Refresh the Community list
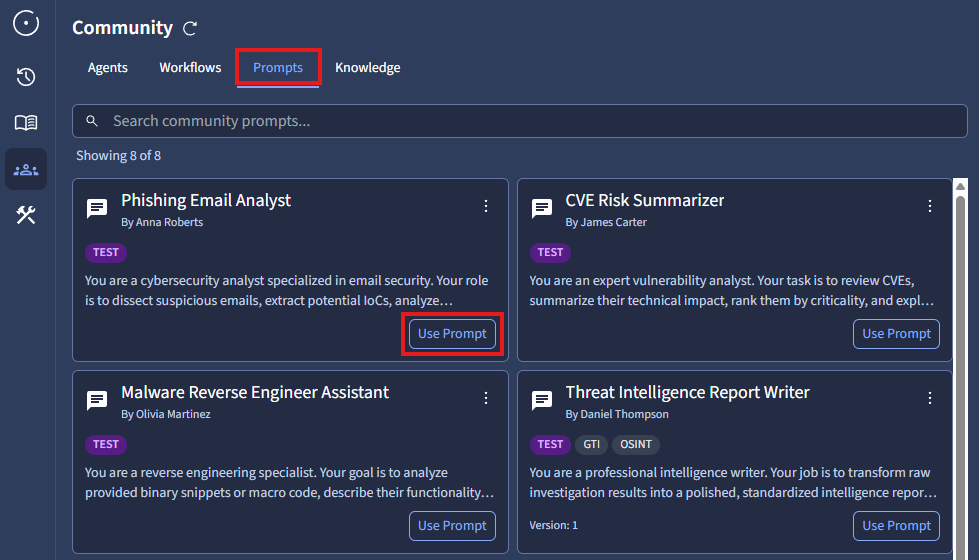 tap(191, 29)
